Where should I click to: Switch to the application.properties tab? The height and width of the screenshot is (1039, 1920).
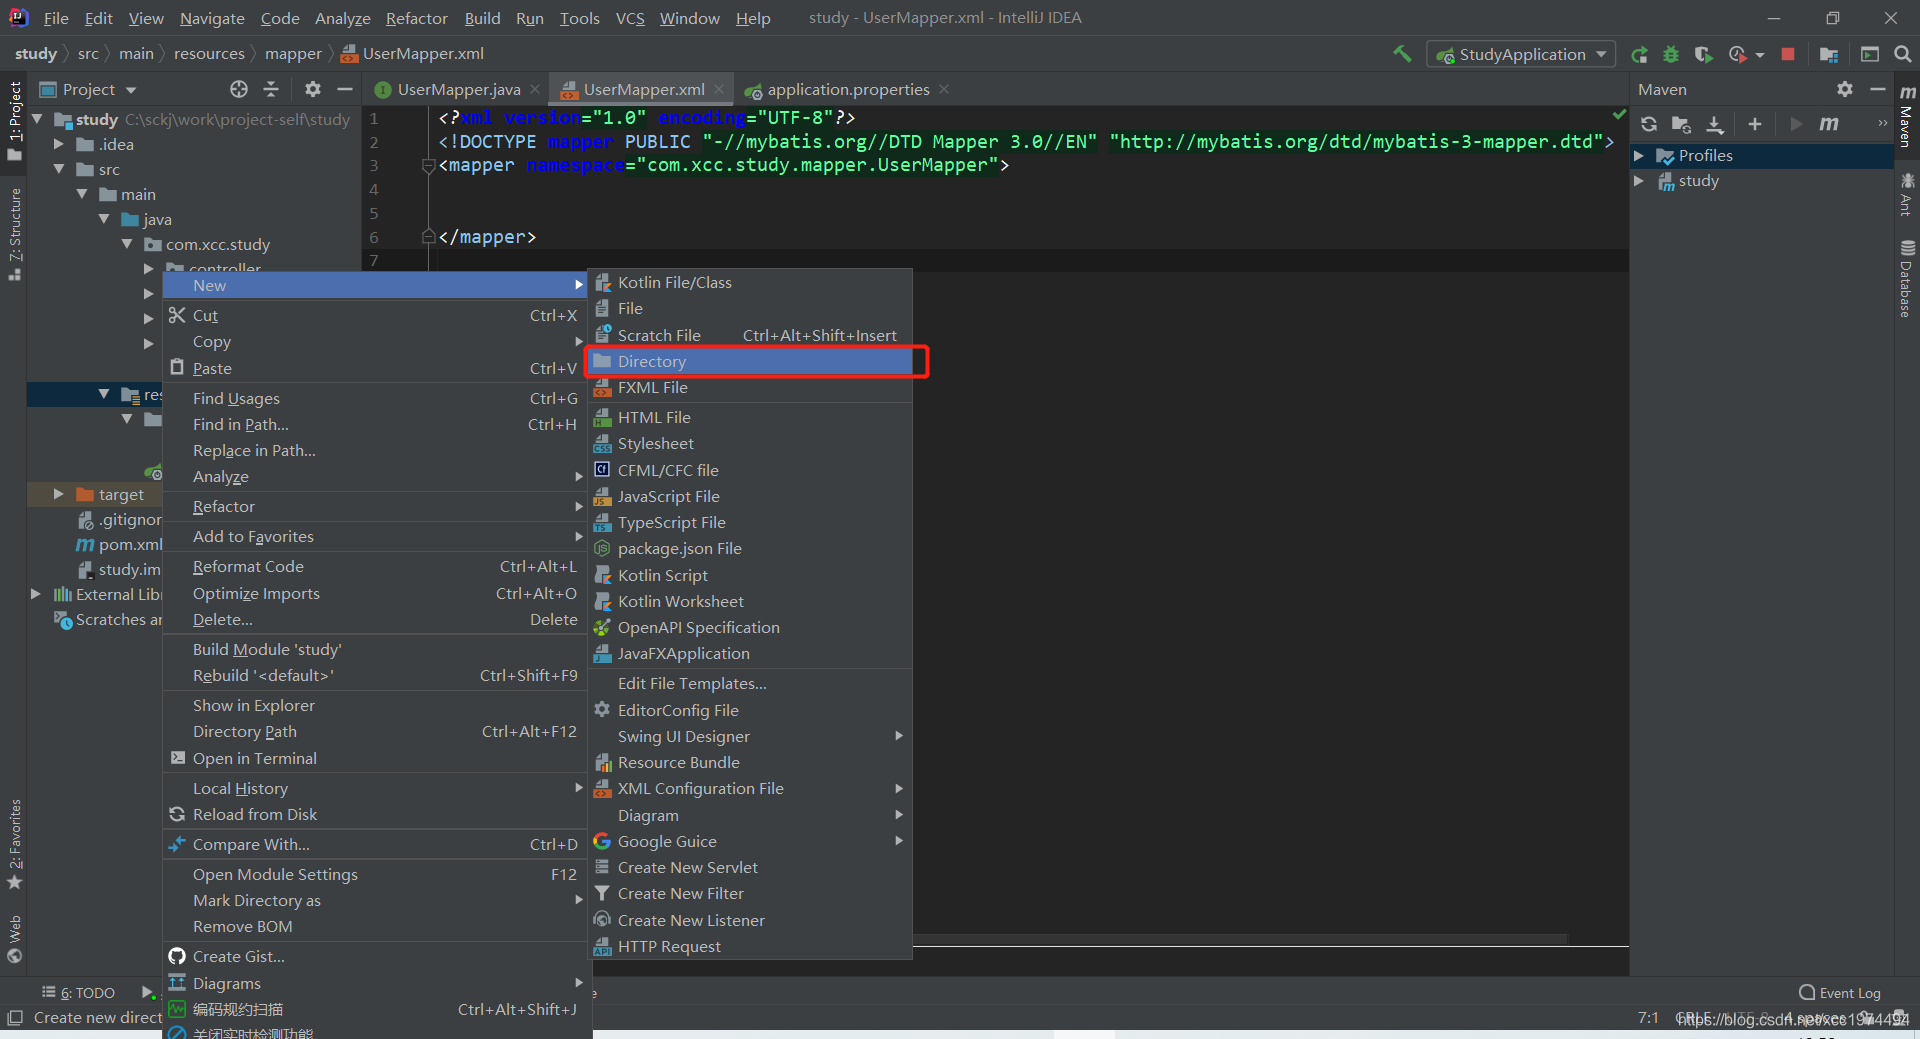pyautogui.click(x=846, y=89)
